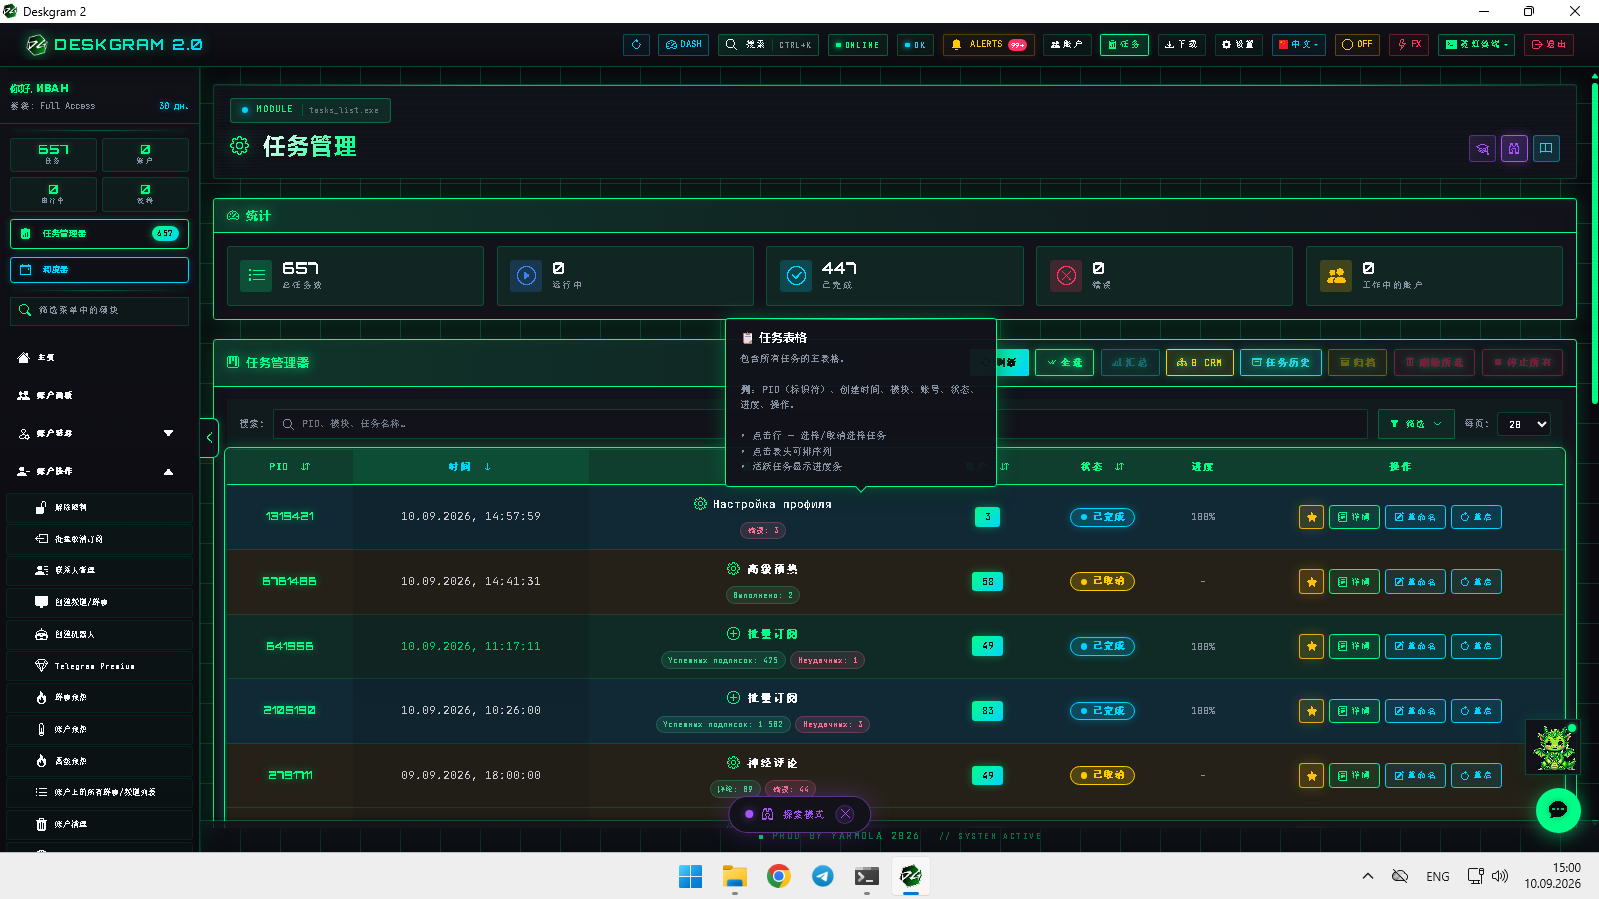Click the book guide icon in the header

pos(1546,149)
